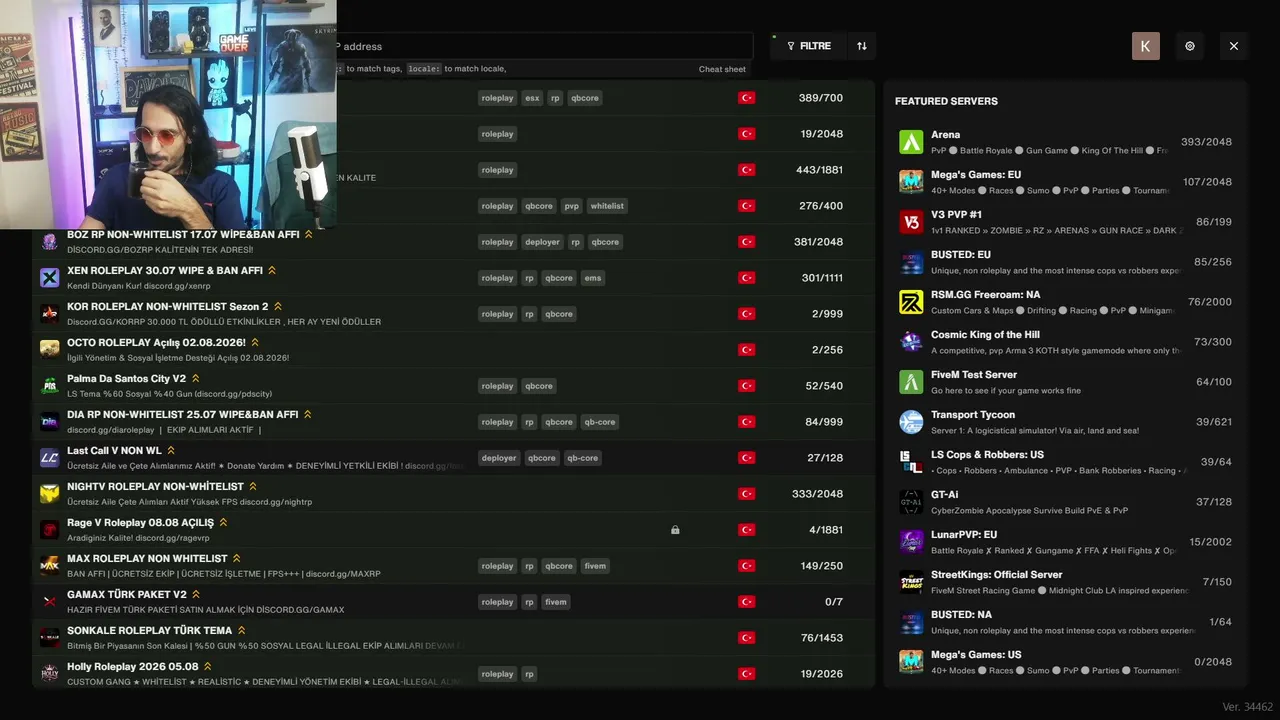Open Mega's Games: EU featured server

pyautogui.click(x=1066, y=182)
